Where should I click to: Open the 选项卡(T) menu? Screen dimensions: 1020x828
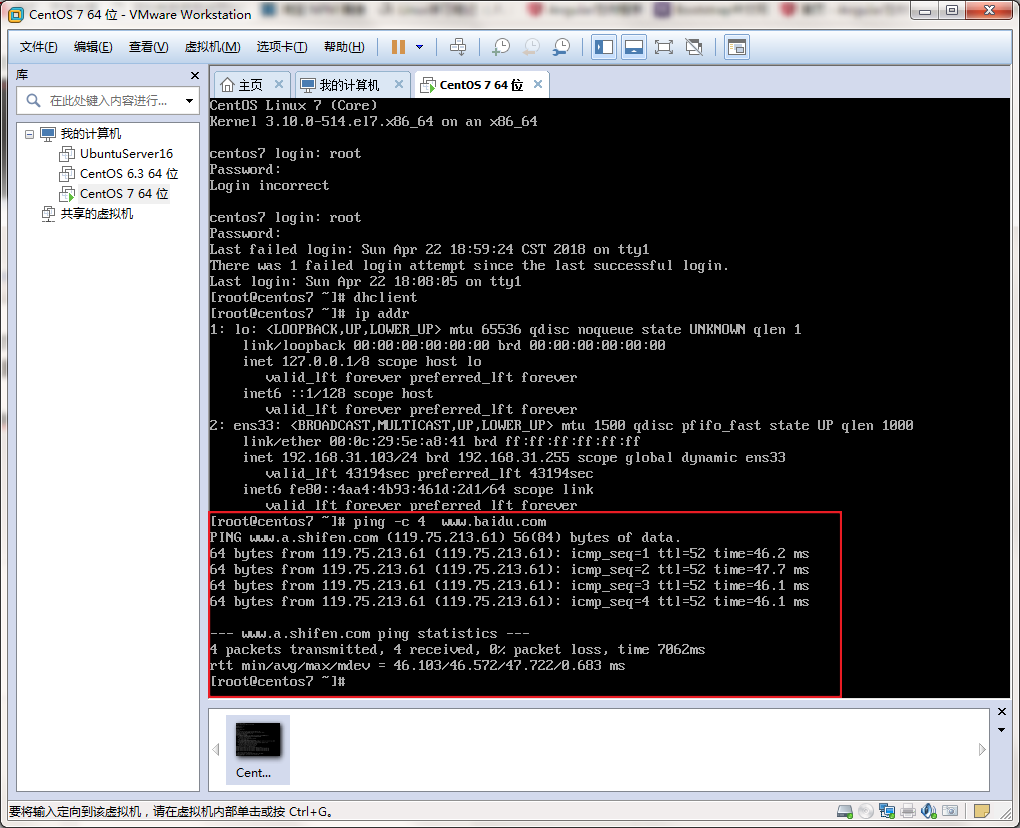pos(282,47)
